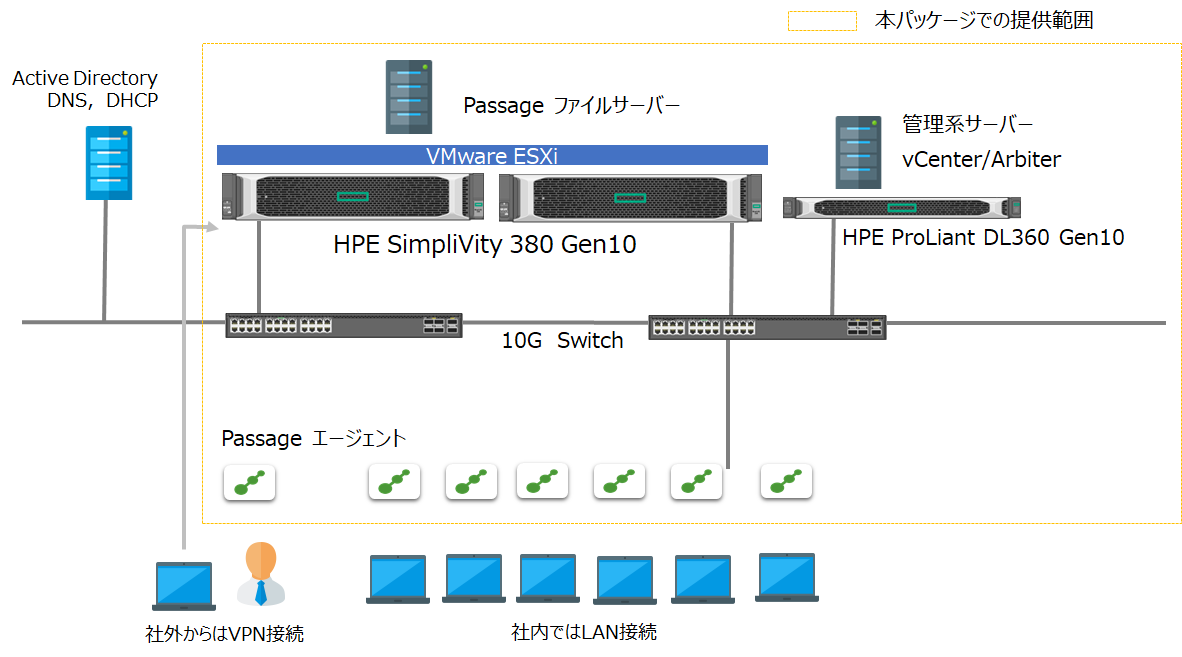1182x657 pixels.
Task: Click the "vCenter/Arbiter" text
Action: (981, 159)
